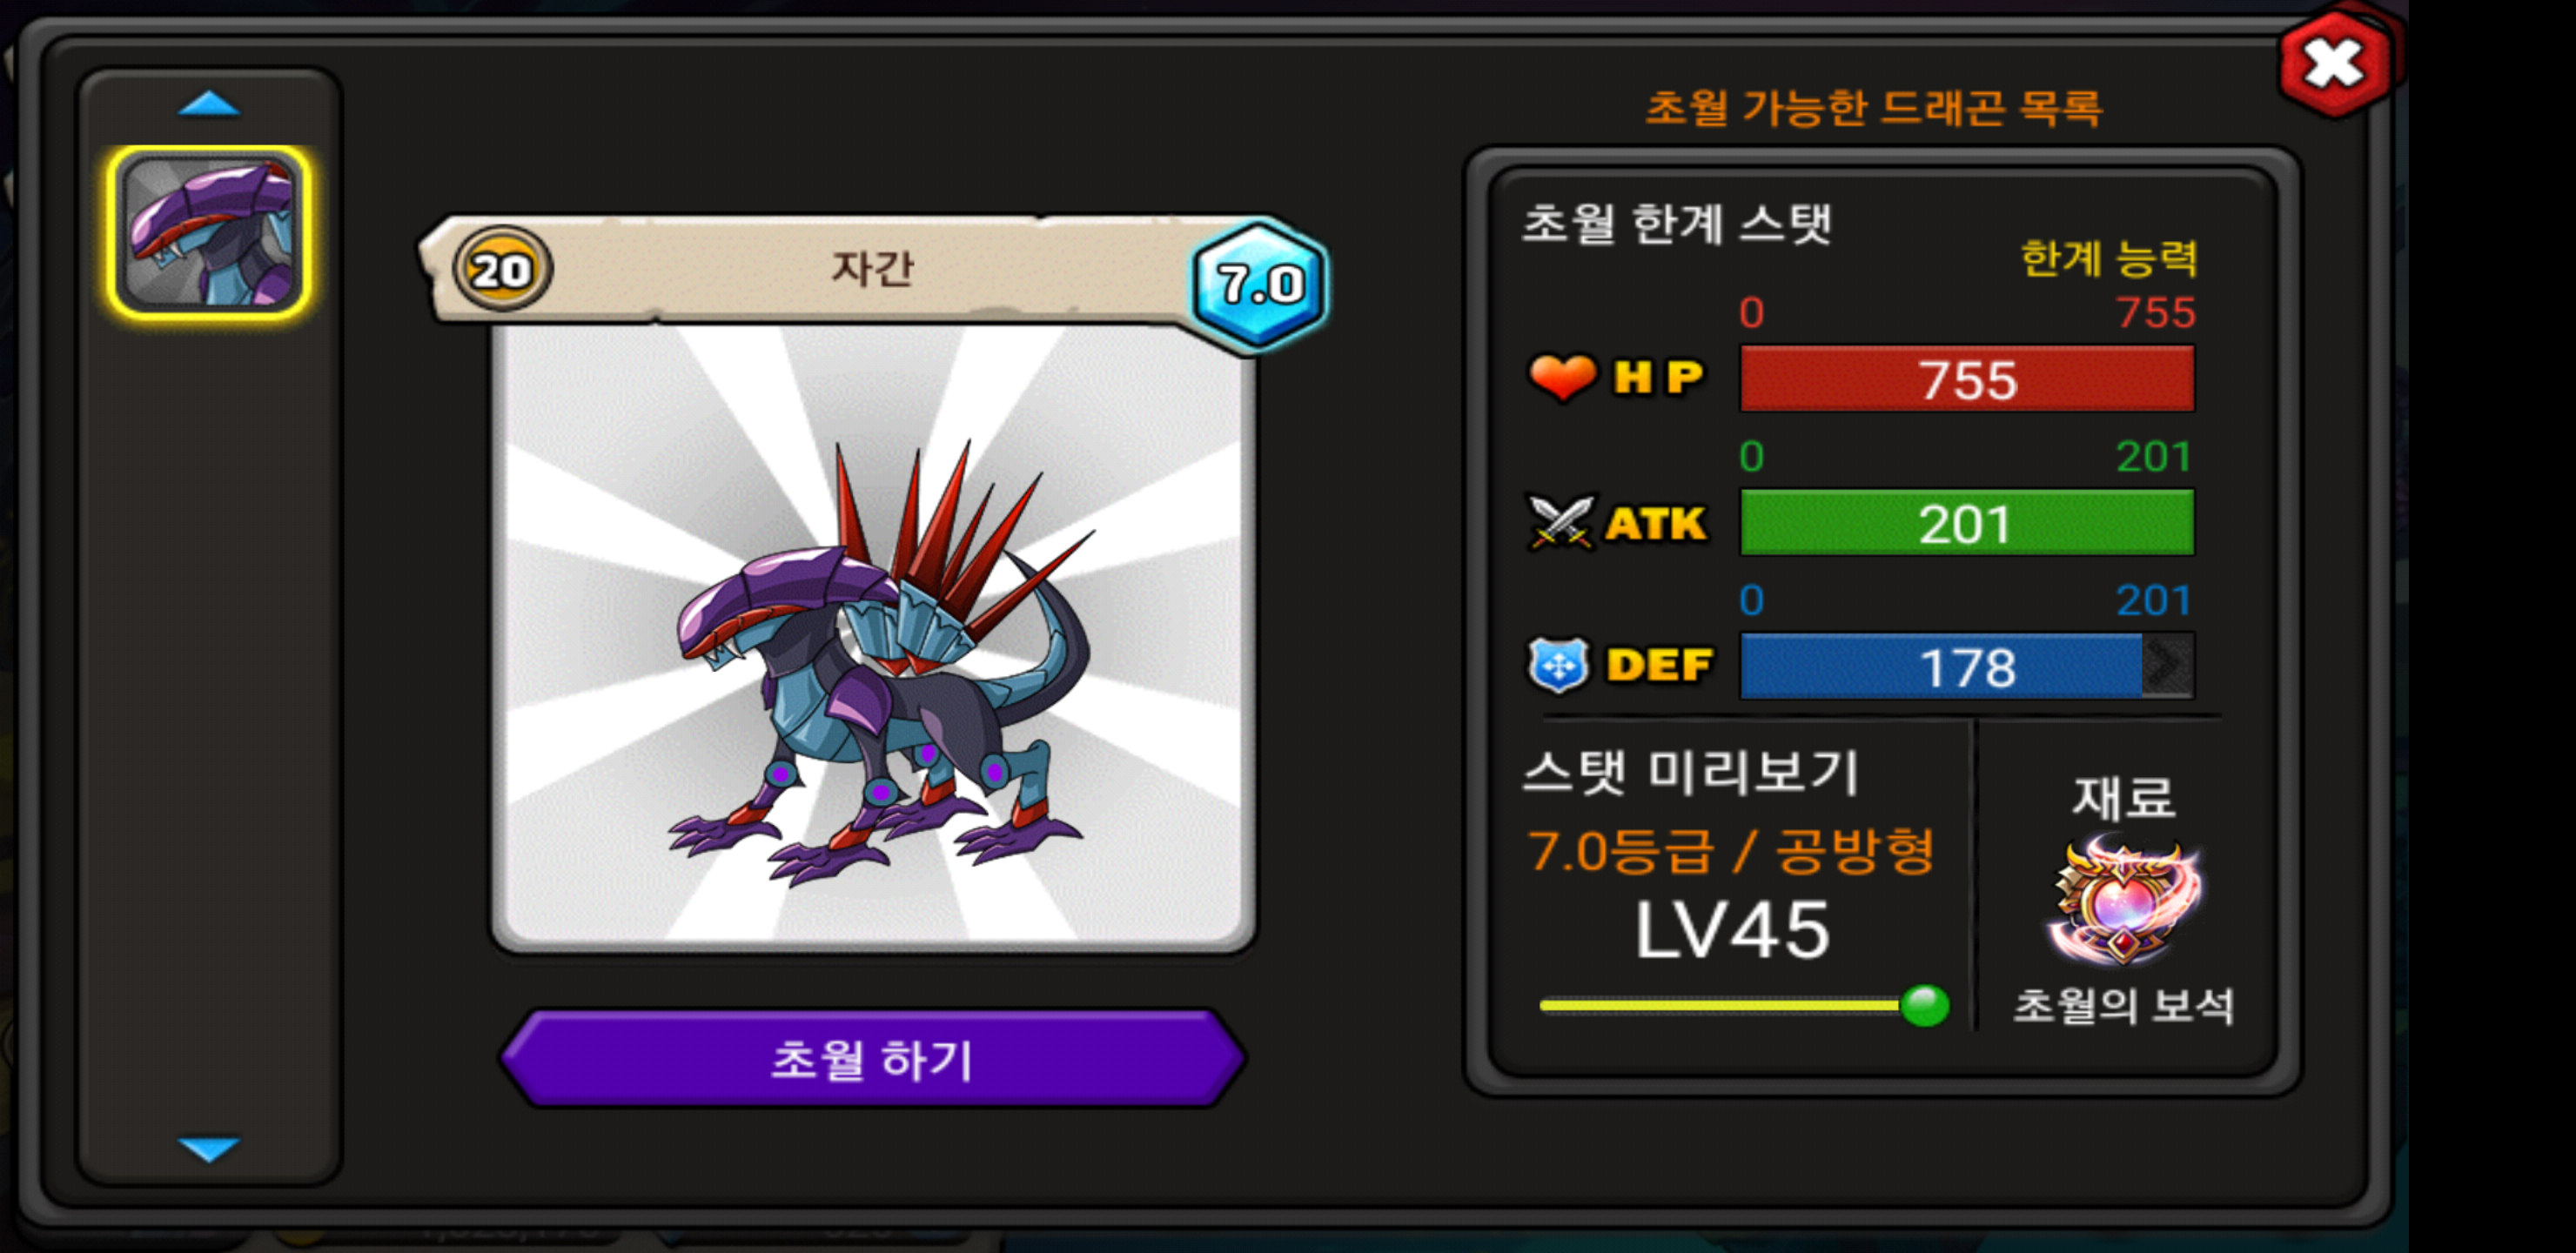Select the Zagan dragon thumbnail in list
2576x1253 pixels.
209,232
